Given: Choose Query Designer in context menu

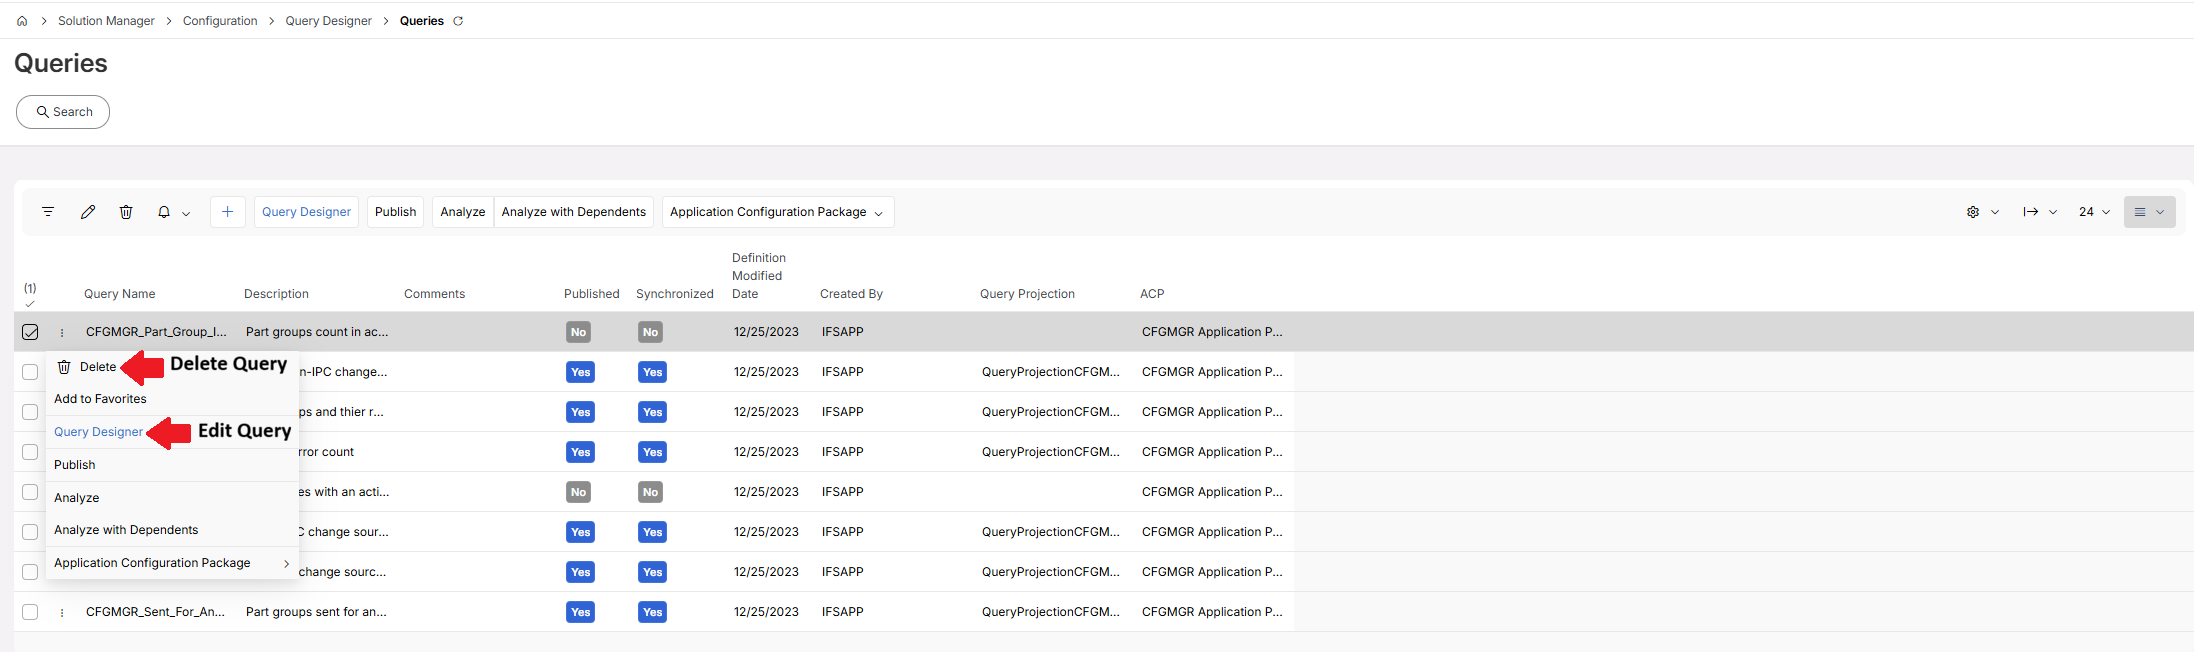Looking at the screenshot, I should (98, 432).
